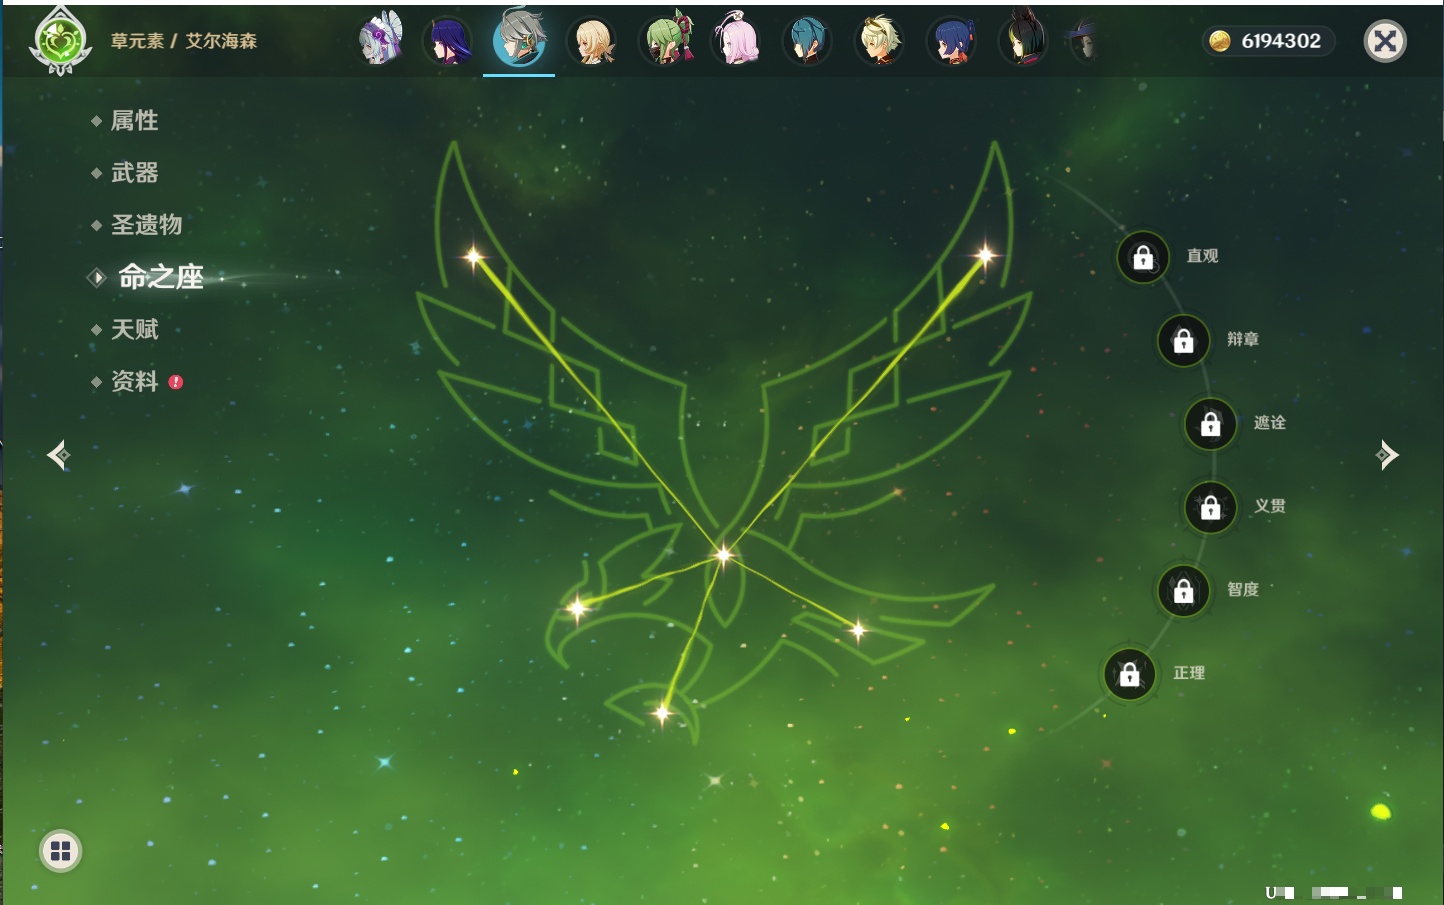
Task: Choose the green-haired masked character portrait
Action: coord(667,40)
